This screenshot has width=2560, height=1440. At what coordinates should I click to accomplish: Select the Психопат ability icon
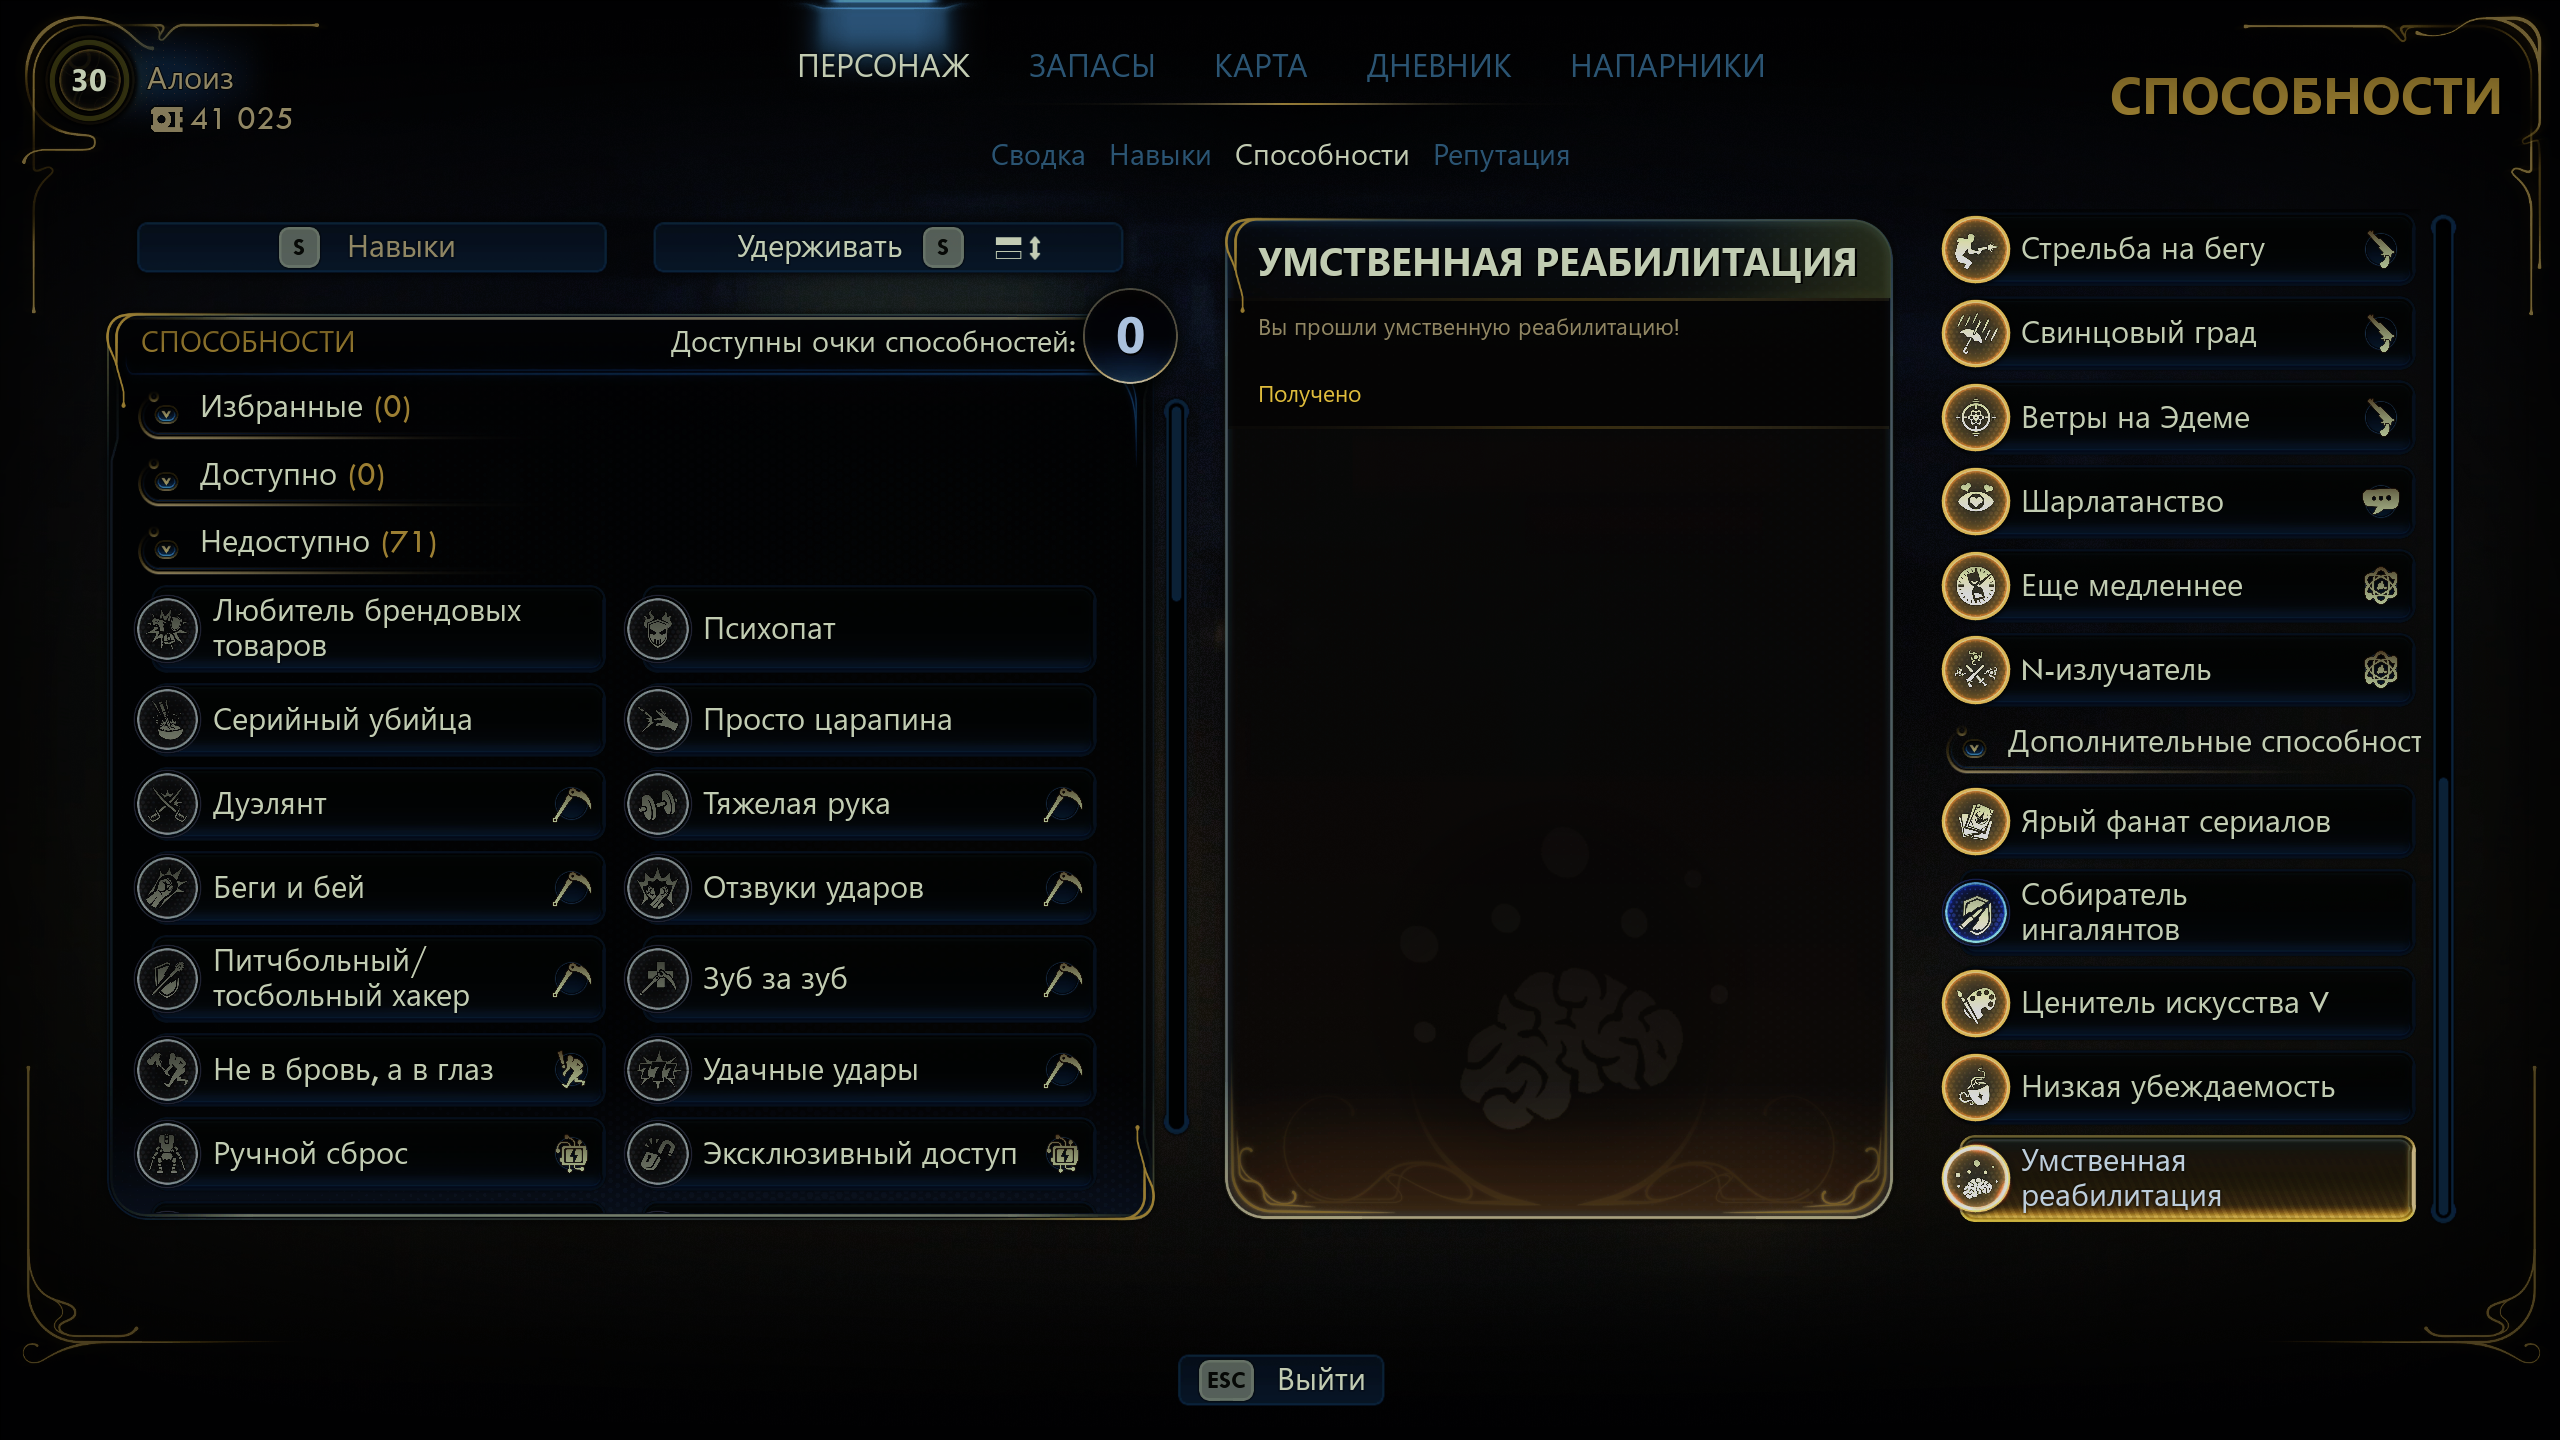(658, 629)
